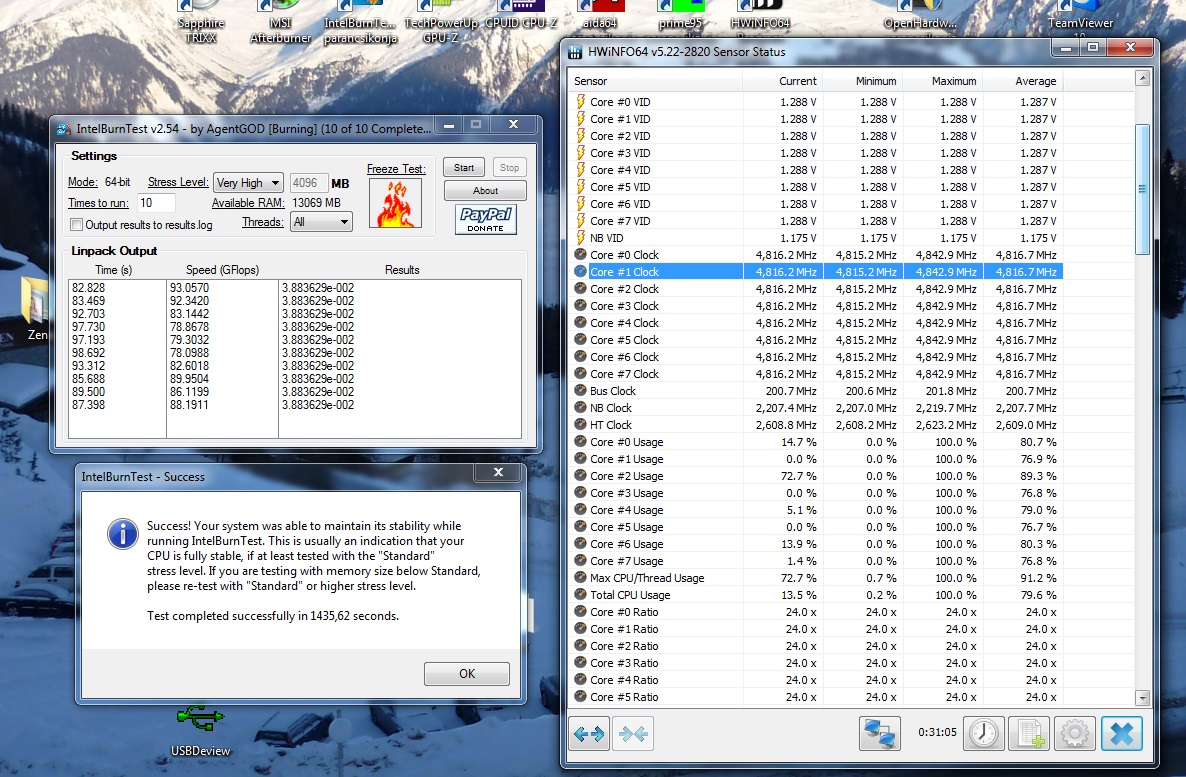Select the Max CPU/Thread Usage row

(817, 578)
